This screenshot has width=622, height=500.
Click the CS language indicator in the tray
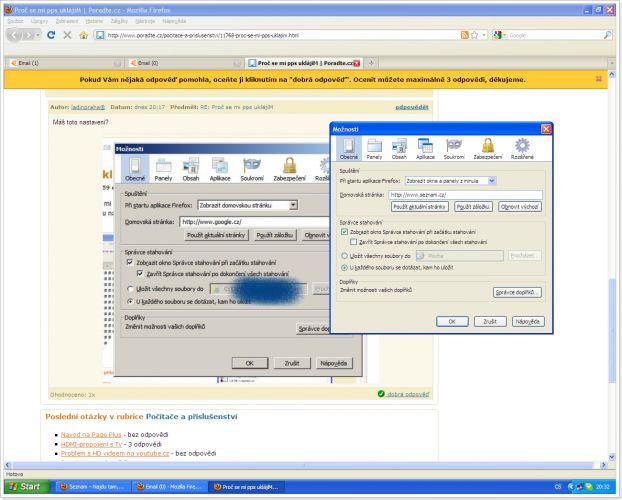pyautogui.click(x=558, y=487)
